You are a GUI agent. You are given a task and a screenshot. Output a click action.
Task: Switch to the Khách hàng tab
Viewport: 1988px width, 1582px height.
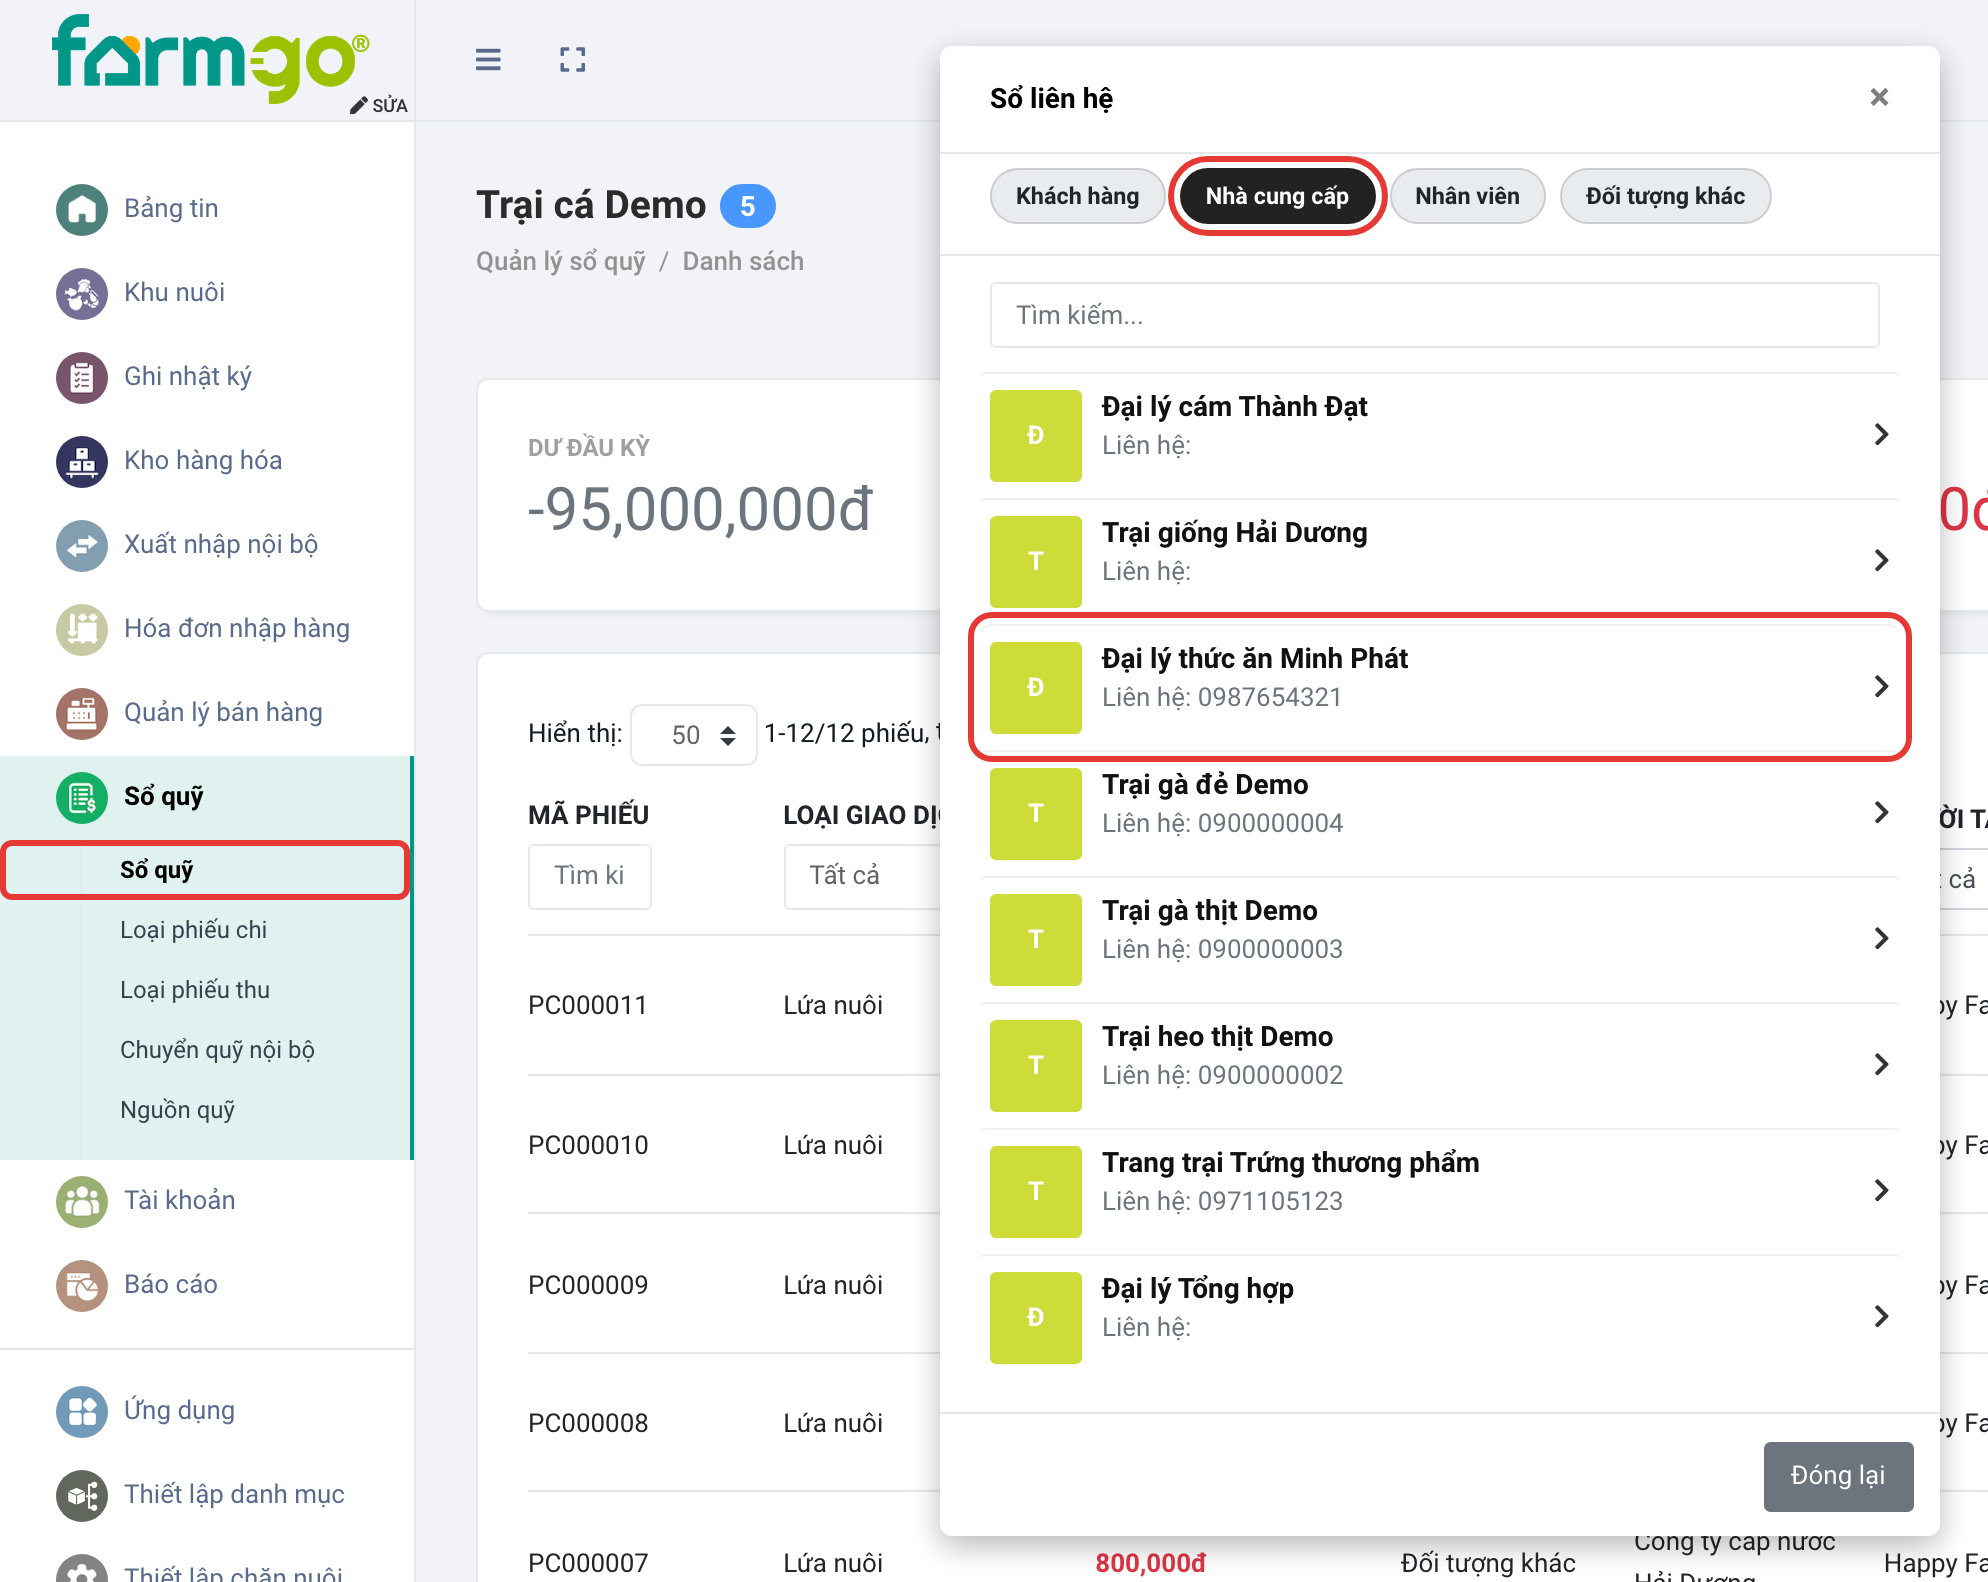1077,196
